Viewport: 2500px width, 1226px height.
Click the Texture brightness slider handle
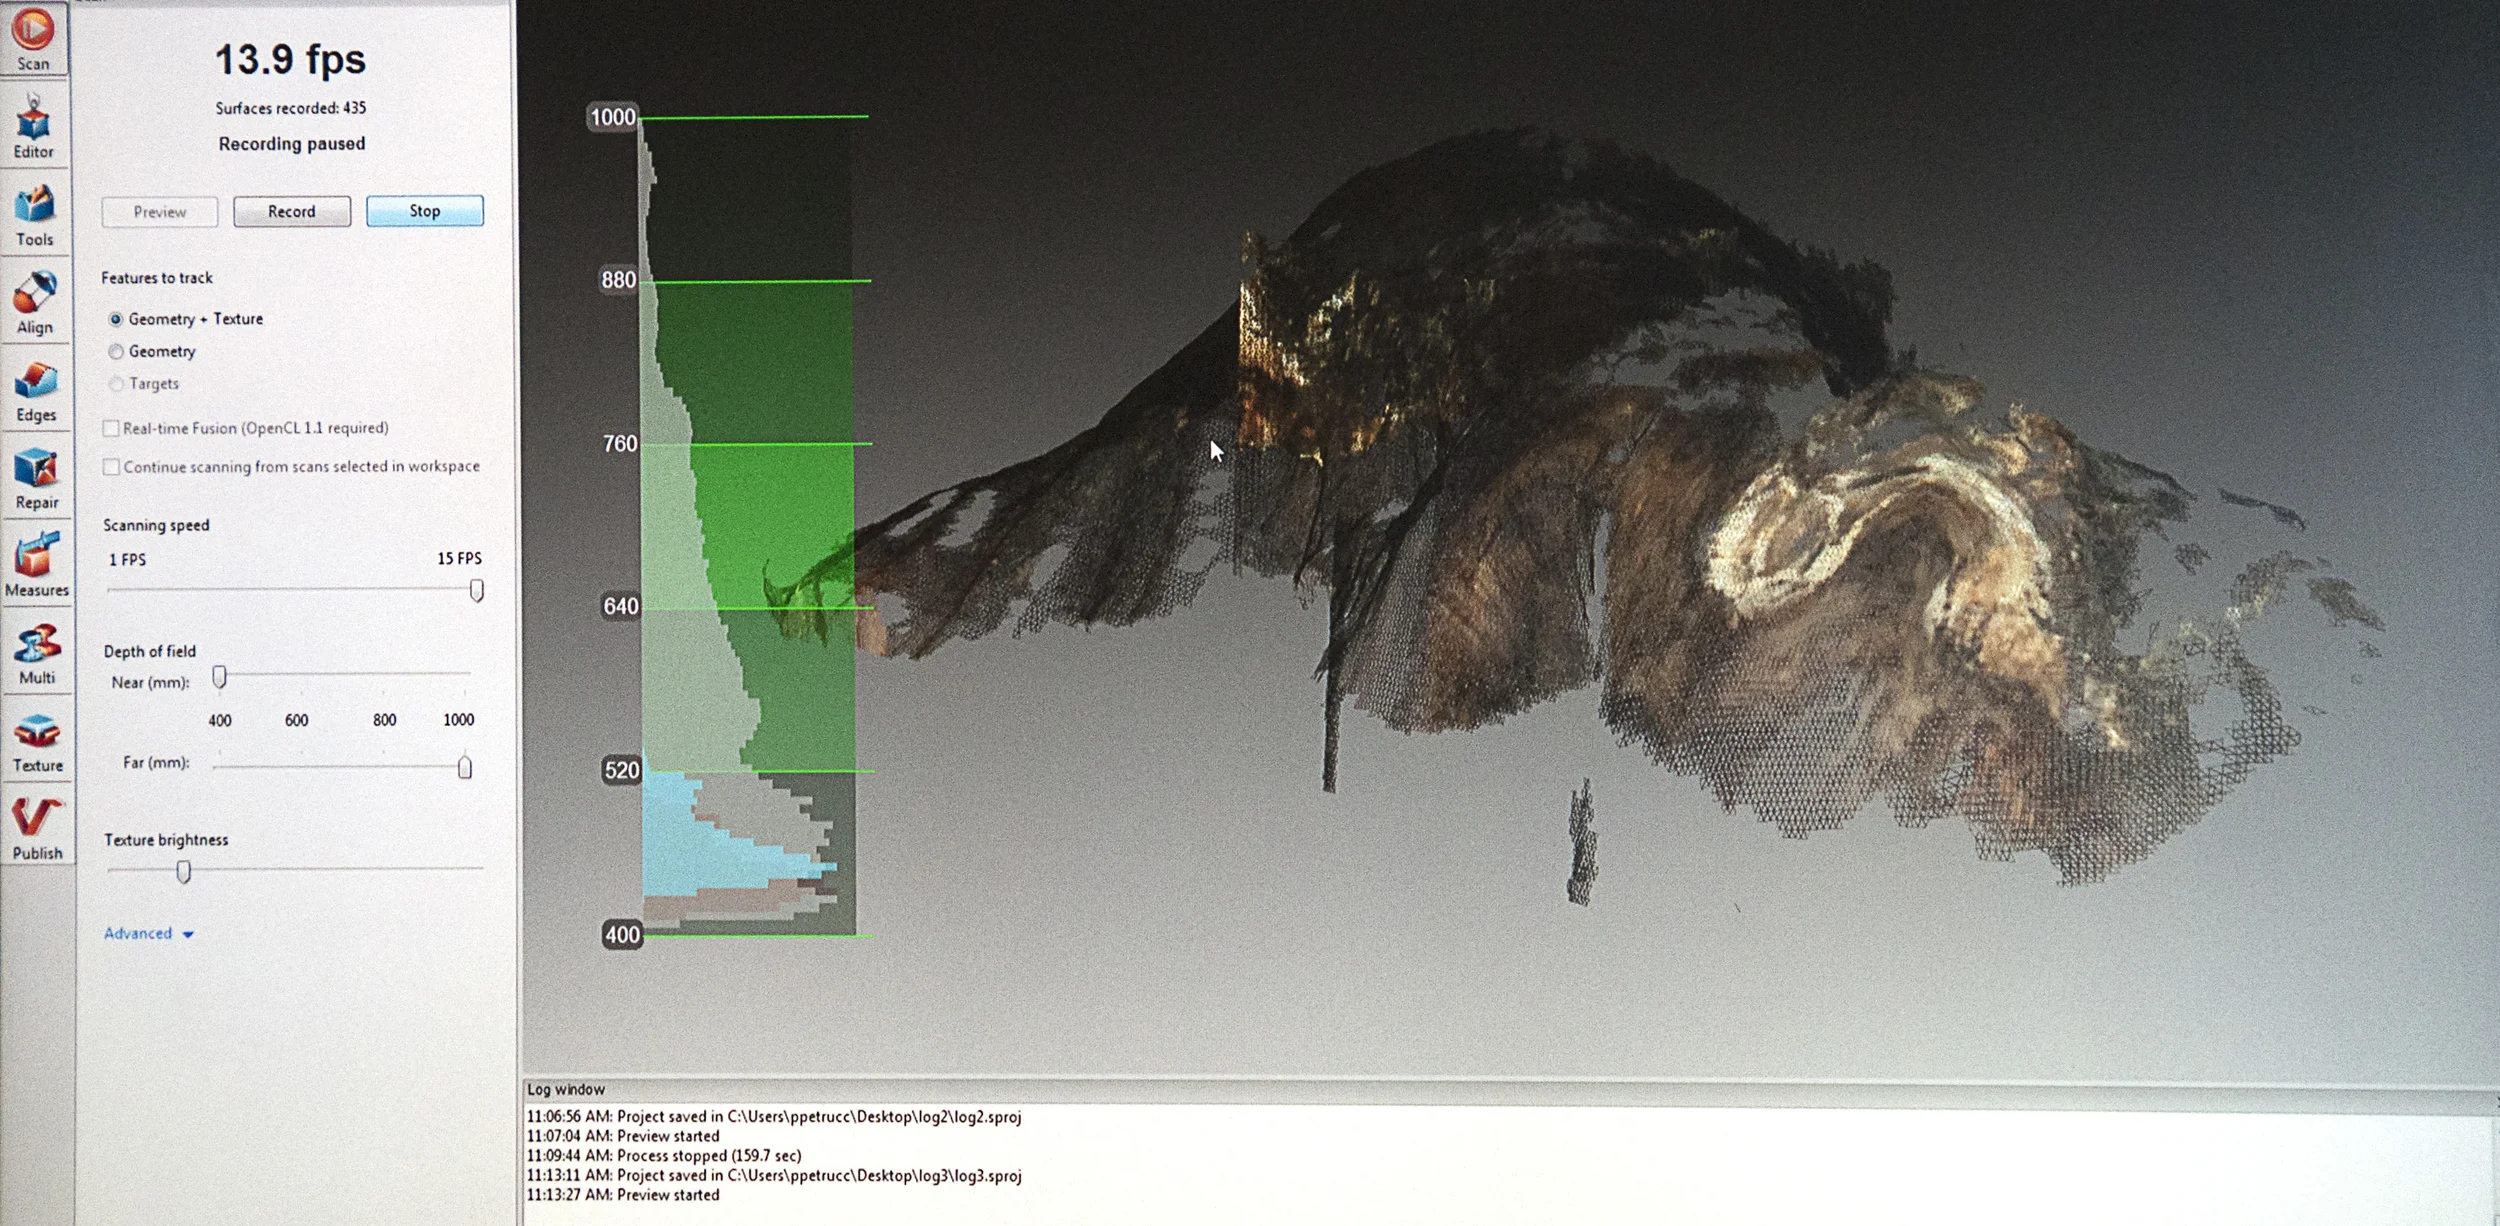[x=184, y=871]
